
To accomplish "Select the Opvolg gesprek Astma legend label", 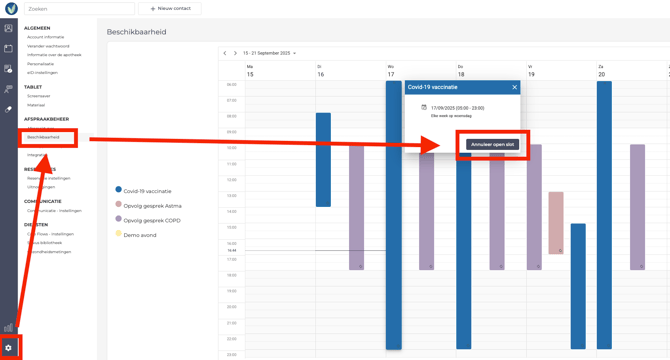I will [153, 206].
